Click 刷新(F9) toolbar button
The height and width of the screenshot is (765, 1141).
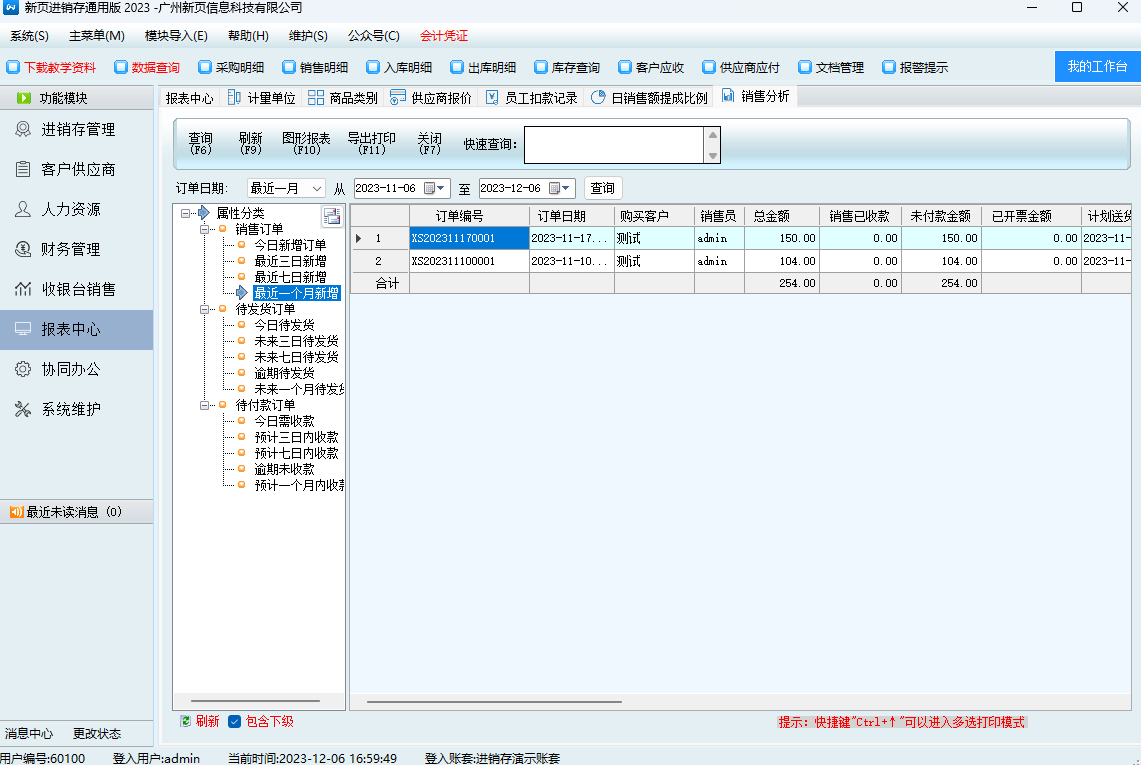(x=250, y=143)
